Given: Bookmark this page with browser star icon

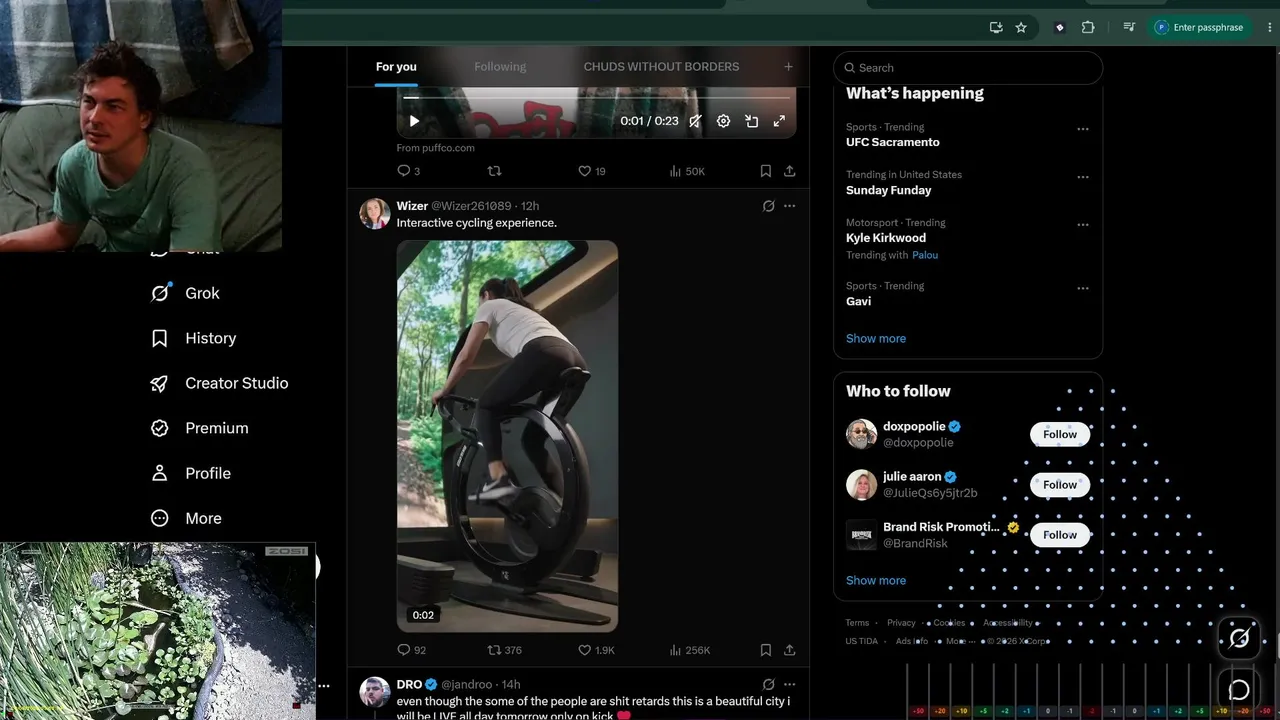Looking at the screenshot, I should [1021, 28].
